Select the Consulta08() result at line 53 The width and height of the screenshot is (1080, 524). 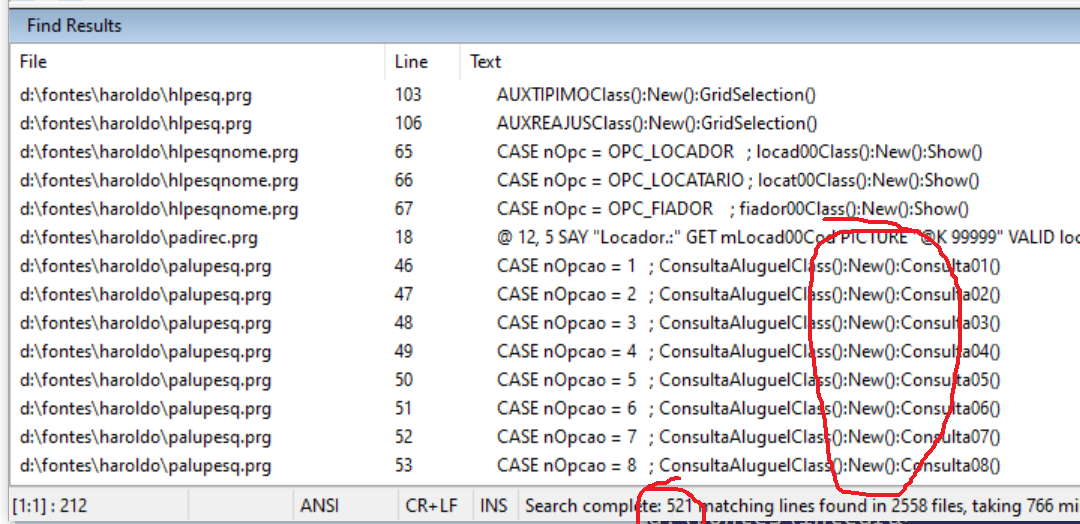coord(747,465)
